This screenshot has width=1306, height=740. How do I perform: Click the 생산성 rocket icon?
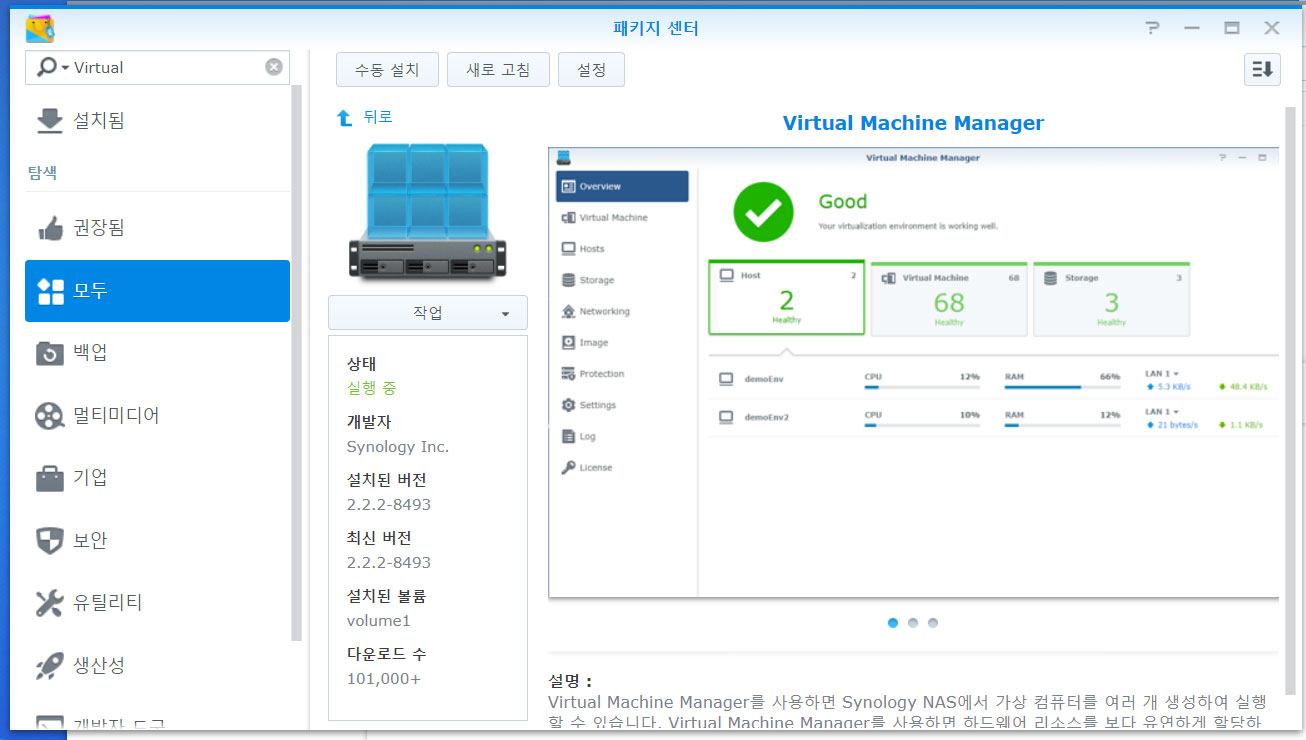click(x=49, y=666)
